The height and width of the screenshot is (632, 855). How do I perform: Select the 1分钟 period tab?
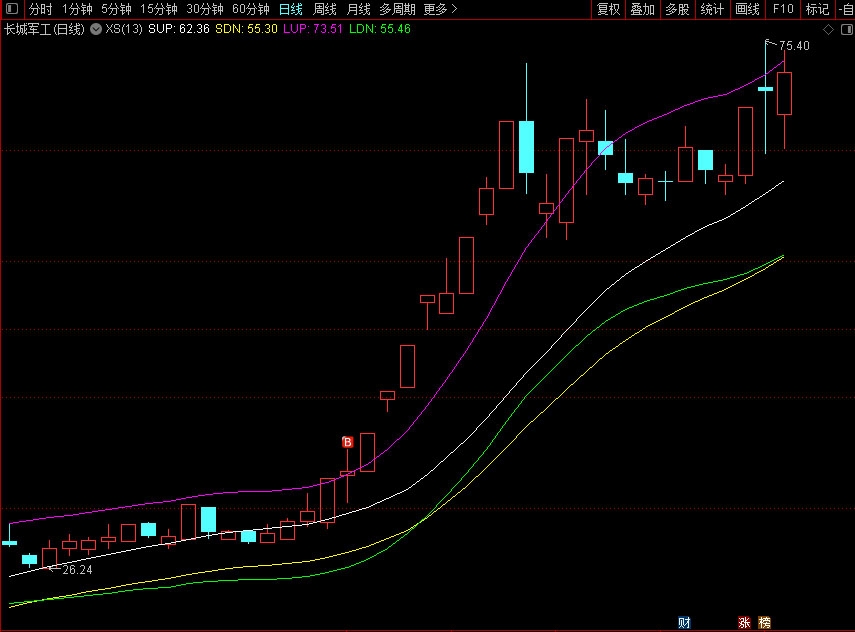pyautogui.click(x=77, y=9)
